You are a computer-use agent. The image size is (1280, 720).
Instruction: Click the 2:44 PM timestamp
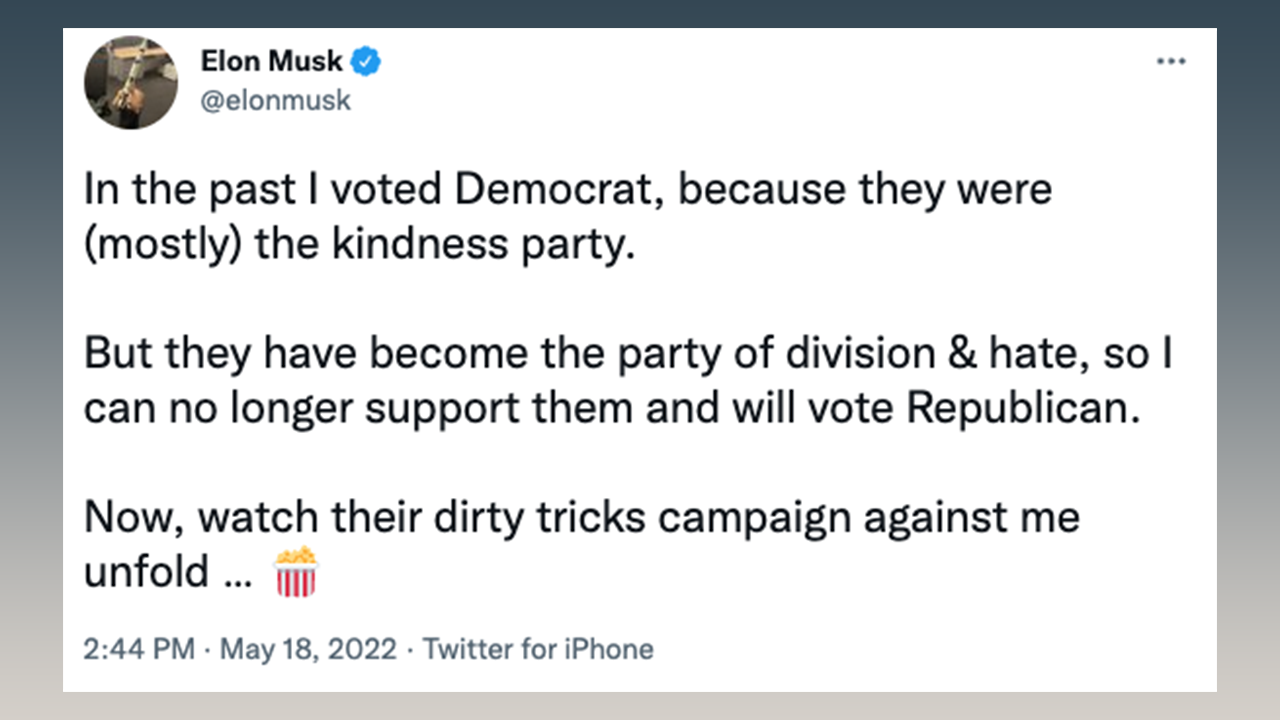click(x=139, y=649)
